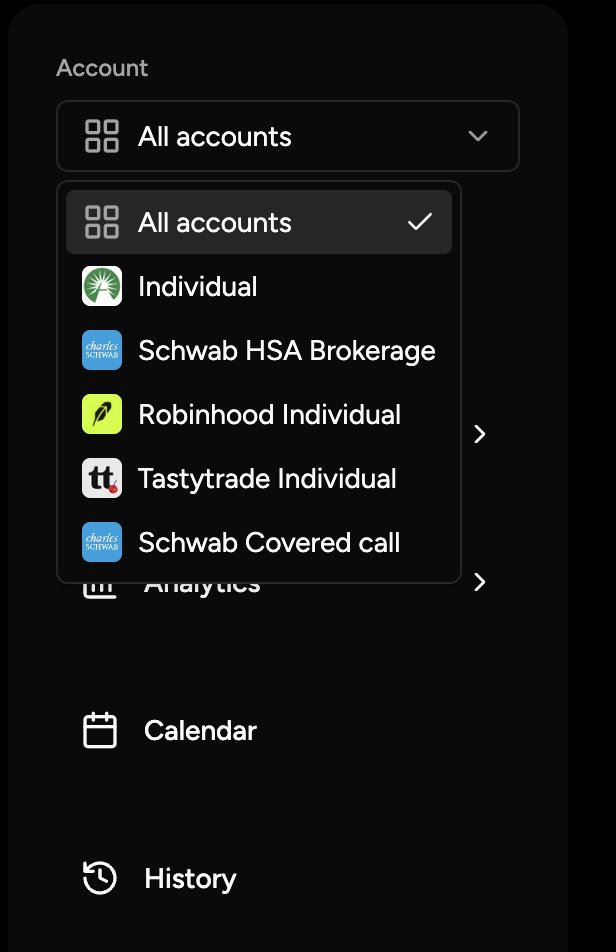The image size is (616, 952).
Task: Select Tastytrade Individual account
Action: pyautogui.click(x=259, y=478)
